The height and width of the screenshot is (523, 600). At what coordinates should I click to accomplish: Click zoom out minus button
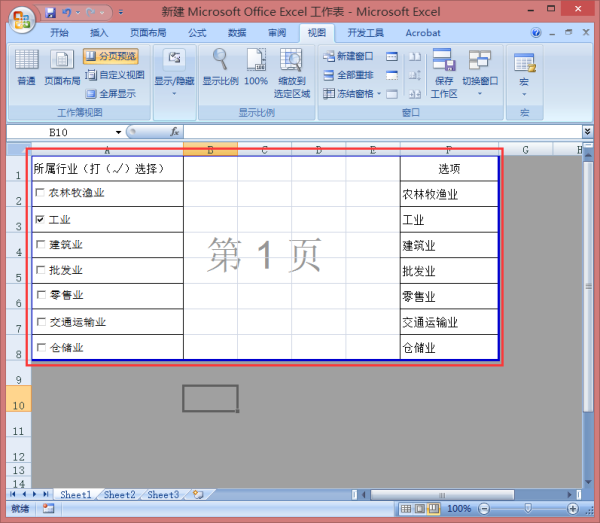pyautogui.click(x=484, y=509)
